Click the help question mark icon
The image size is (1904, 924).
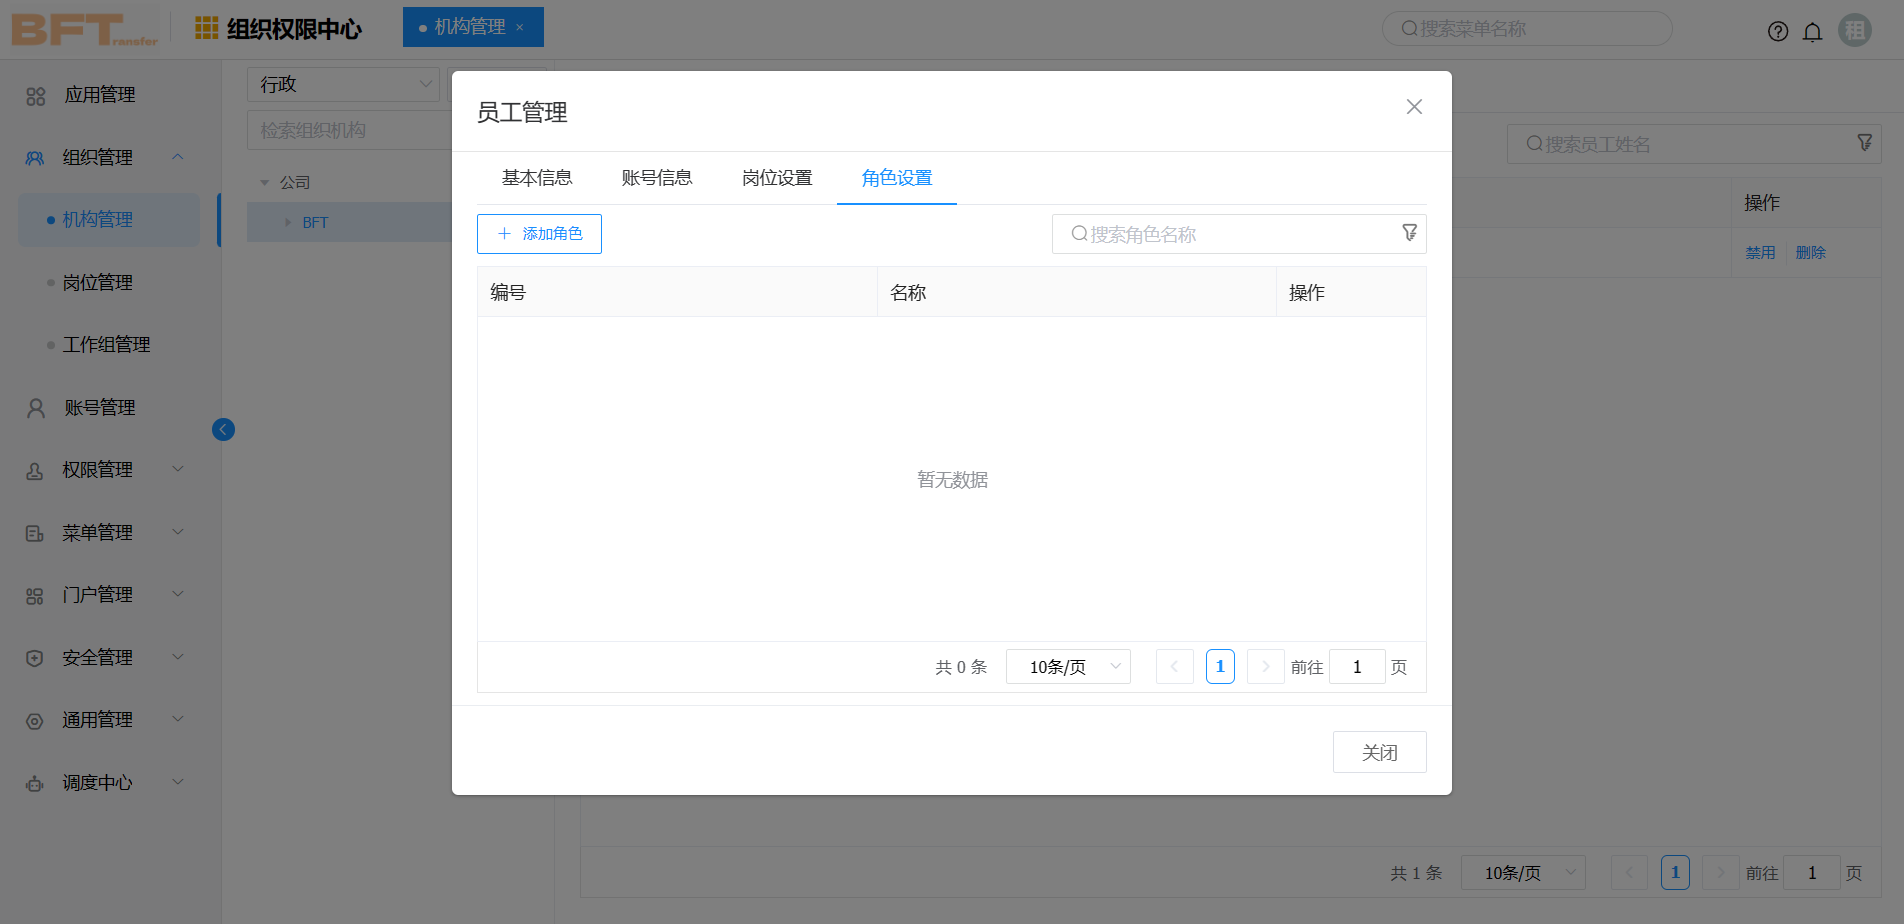point(1777,31)
